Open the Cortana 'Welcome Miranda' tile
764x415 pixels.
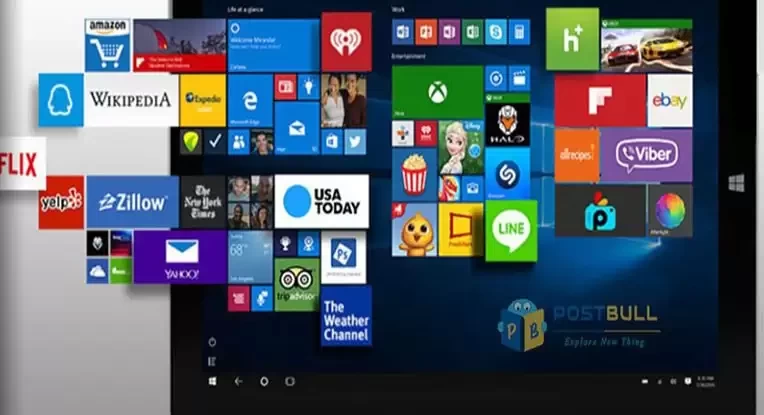pyautogui.click(x=274, y=45)
